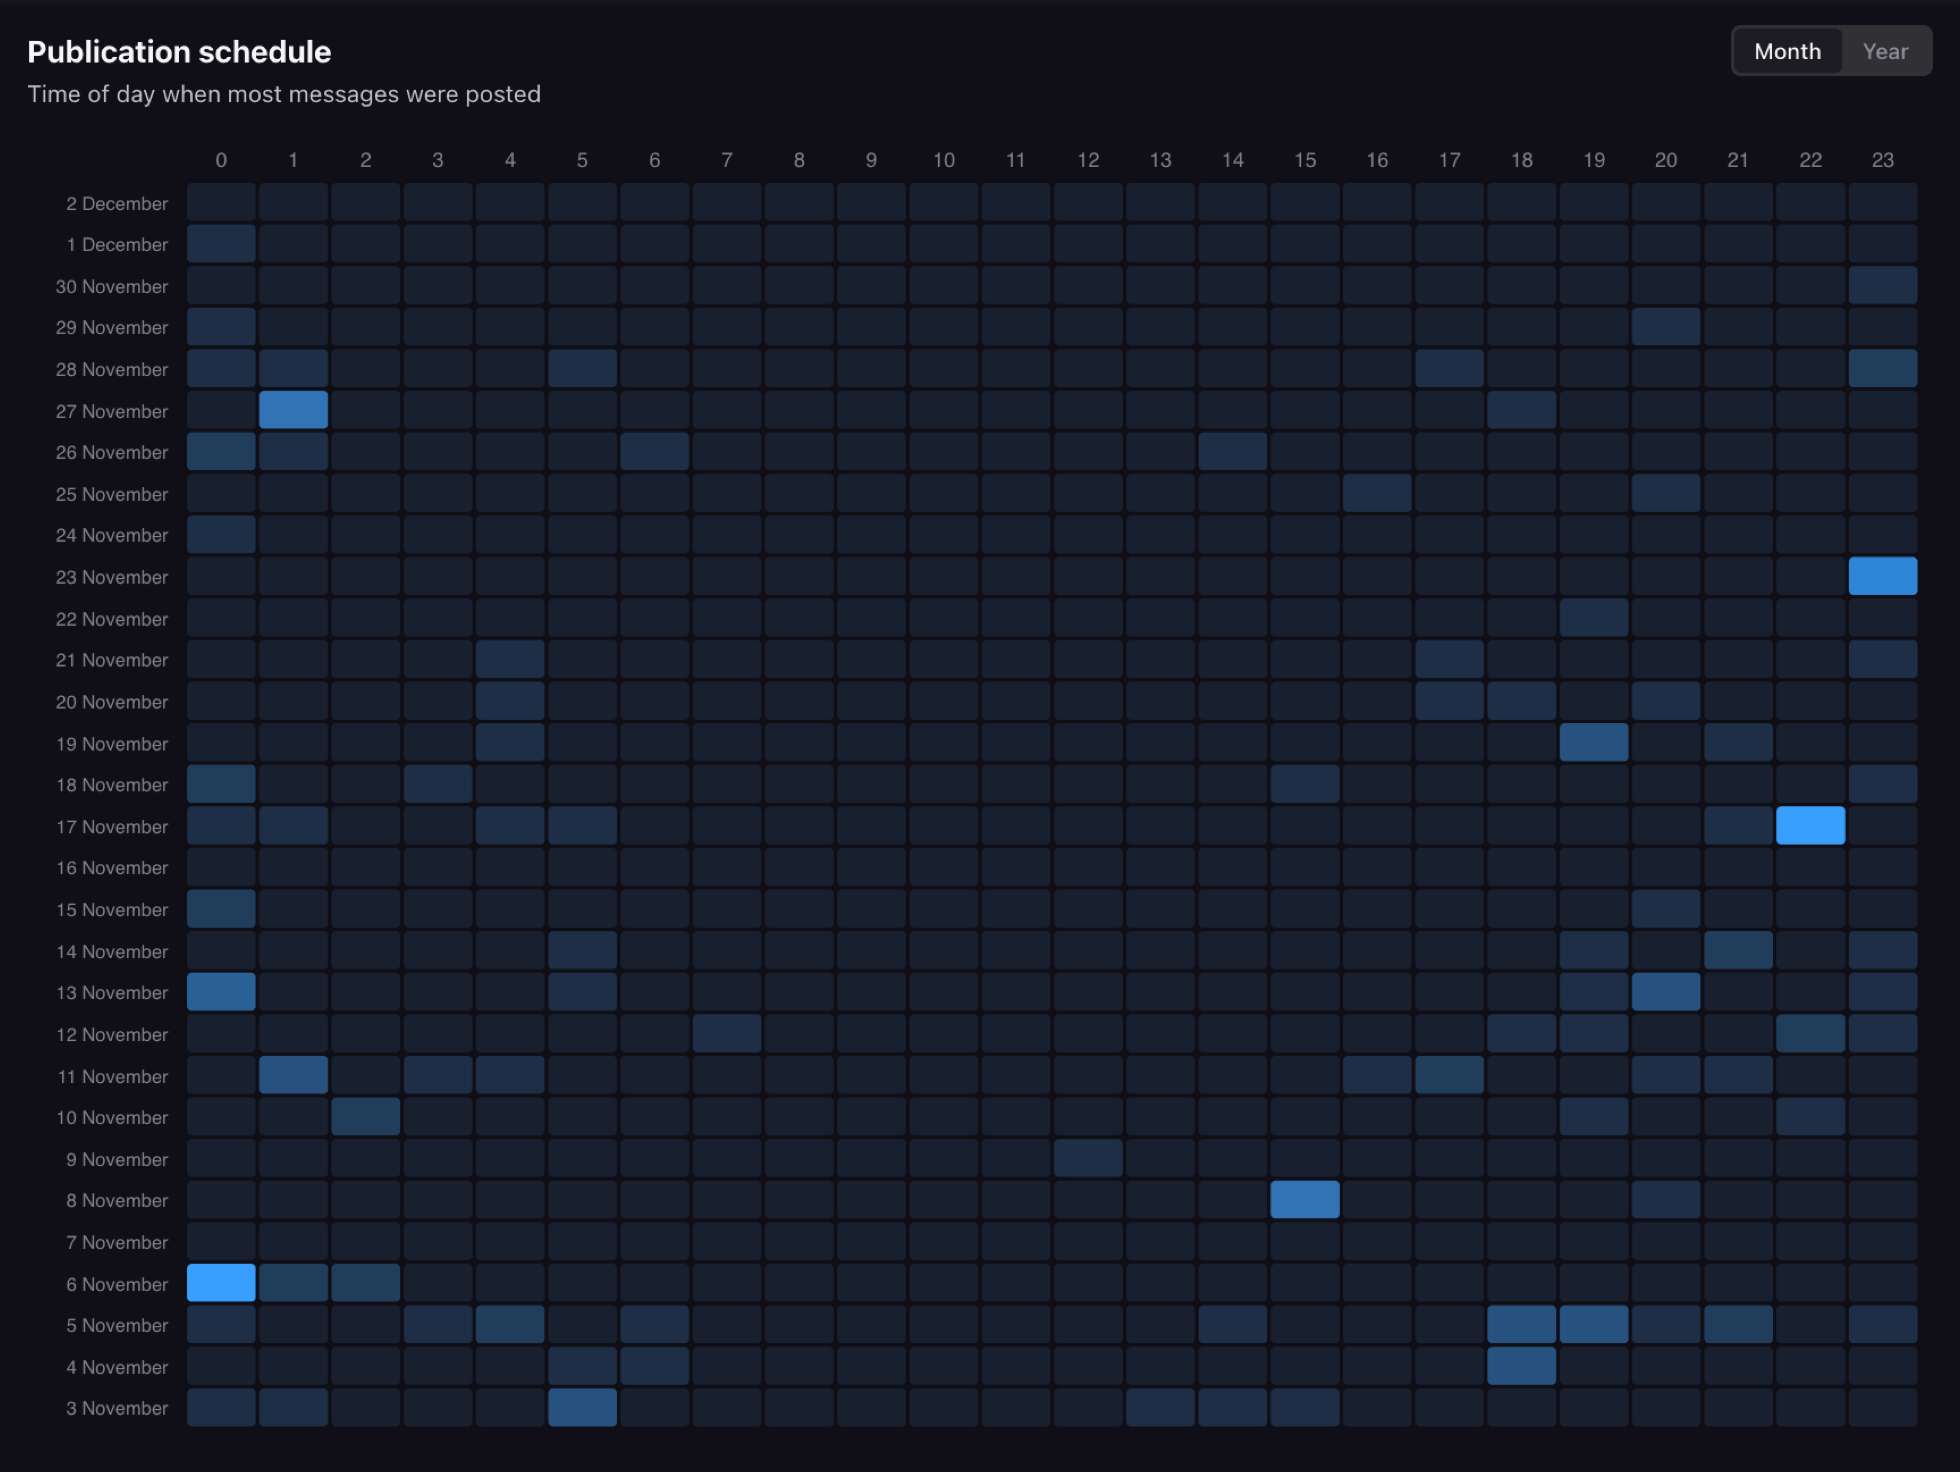
Task: Select the 26 November hour 6 cell
Action: pos(654,451)
